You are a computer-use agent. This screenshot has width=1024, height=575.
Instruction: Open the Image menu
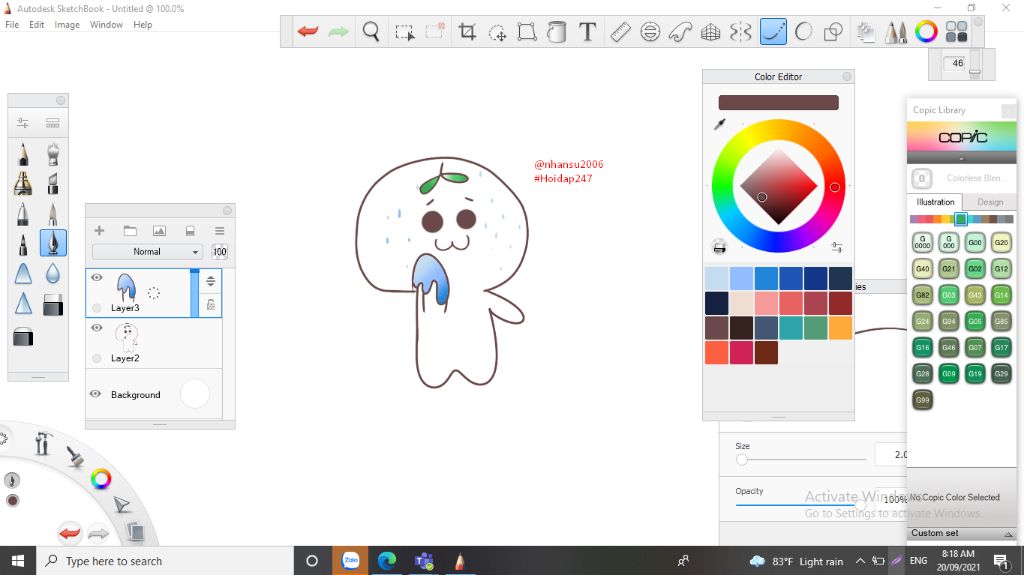(x=67, y=24)
